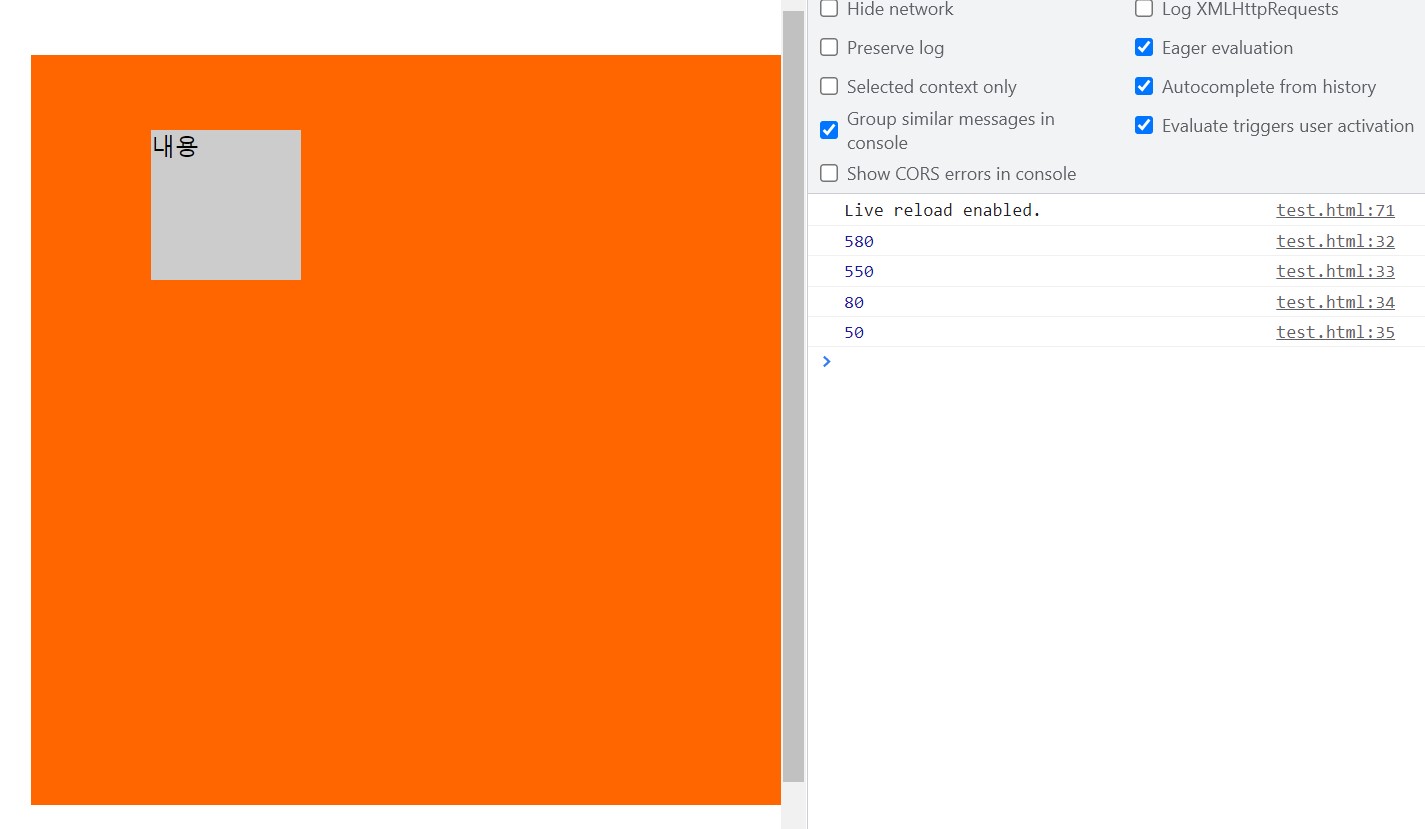Viewport: 1425px width, 829px height.
Task: Tick the Log XMLHttpRequests checkbox
Action: pos(1144,9)
